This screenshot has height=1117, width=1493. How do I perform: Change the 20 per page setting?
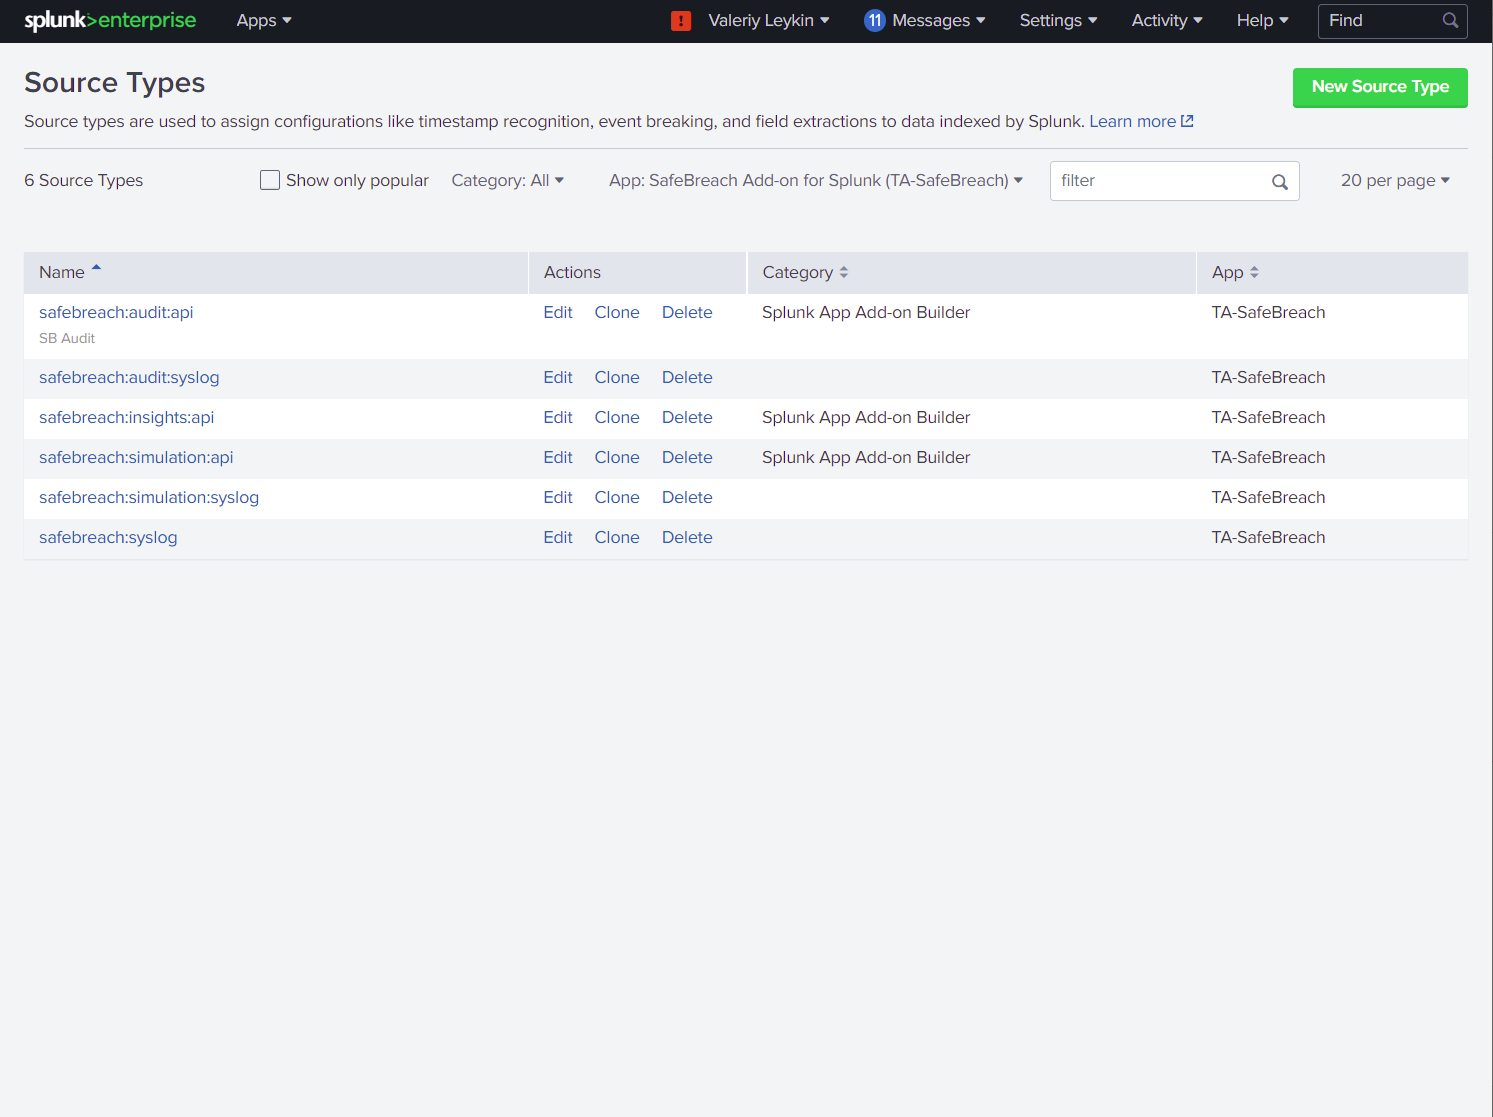tap(1395, 180)
